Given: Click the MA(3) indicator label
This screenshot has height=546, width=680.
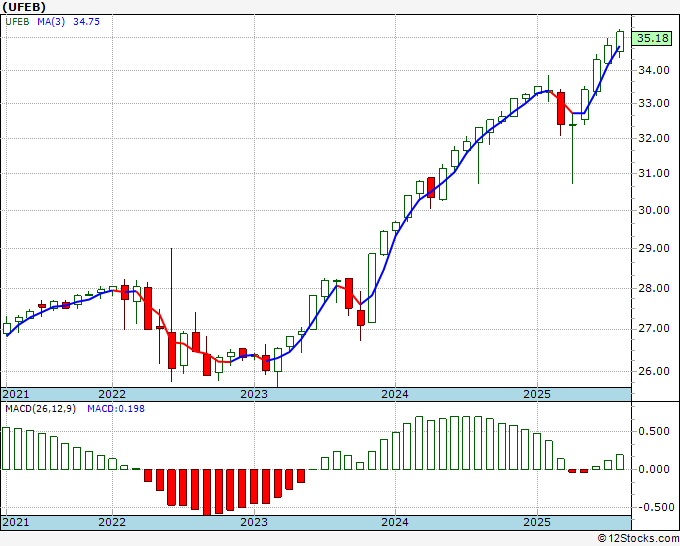Looking at the screenshot, I should click(51, 22).
